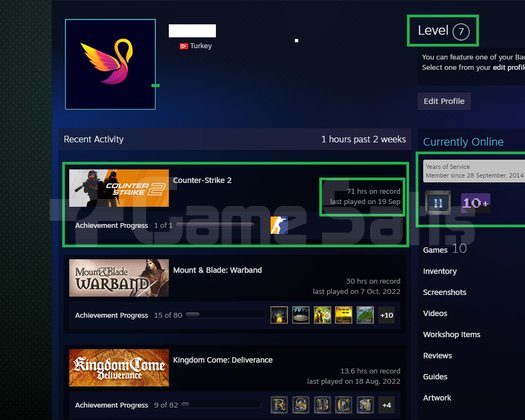Go to the Inventory page
525x420 pixels.
(440, 271)
